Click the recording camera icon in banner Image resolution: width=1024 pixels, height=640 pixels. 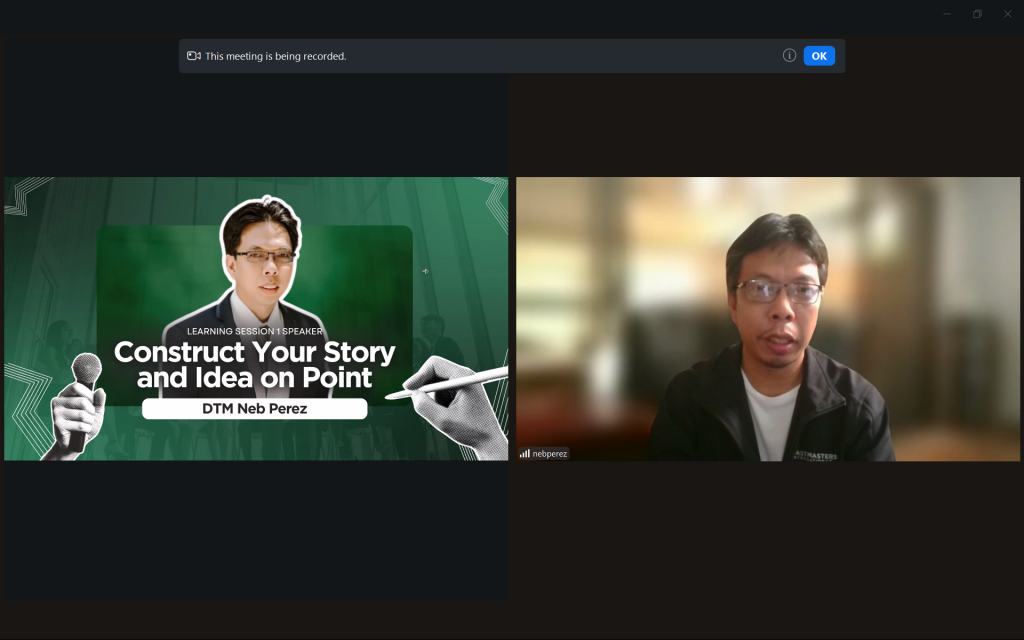194,56
